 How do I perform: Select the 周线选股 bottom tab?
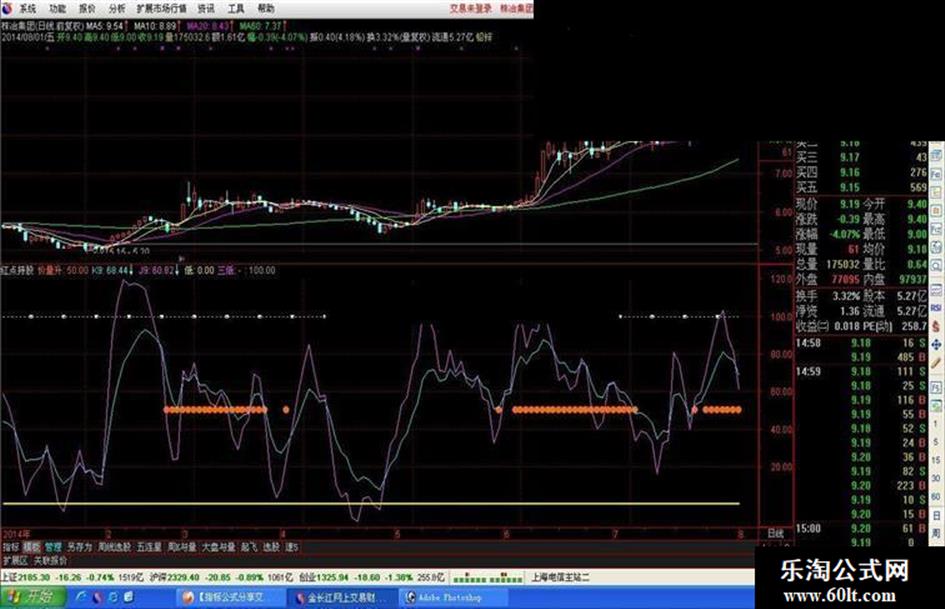[115, 547]
